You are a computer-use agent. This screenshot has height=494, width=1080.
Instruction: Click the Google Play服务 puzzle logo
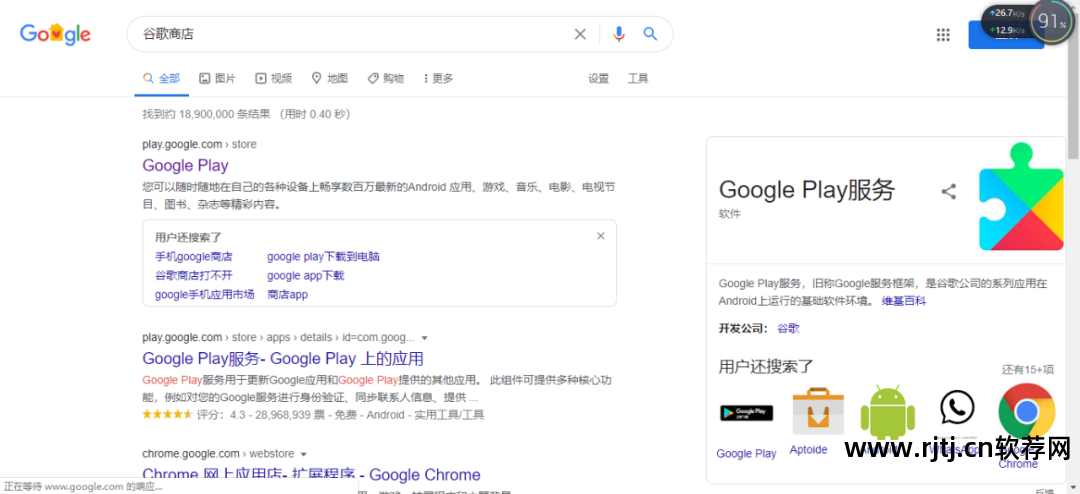point(1022,196)
